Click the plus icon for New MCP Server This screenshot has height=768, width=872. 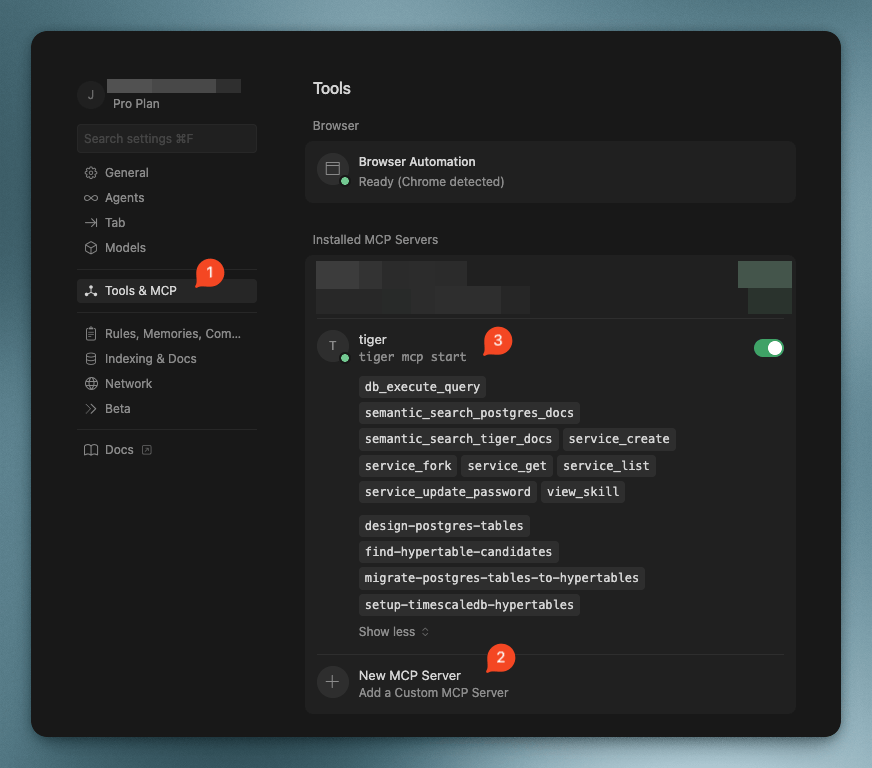(x=333, y=682)
